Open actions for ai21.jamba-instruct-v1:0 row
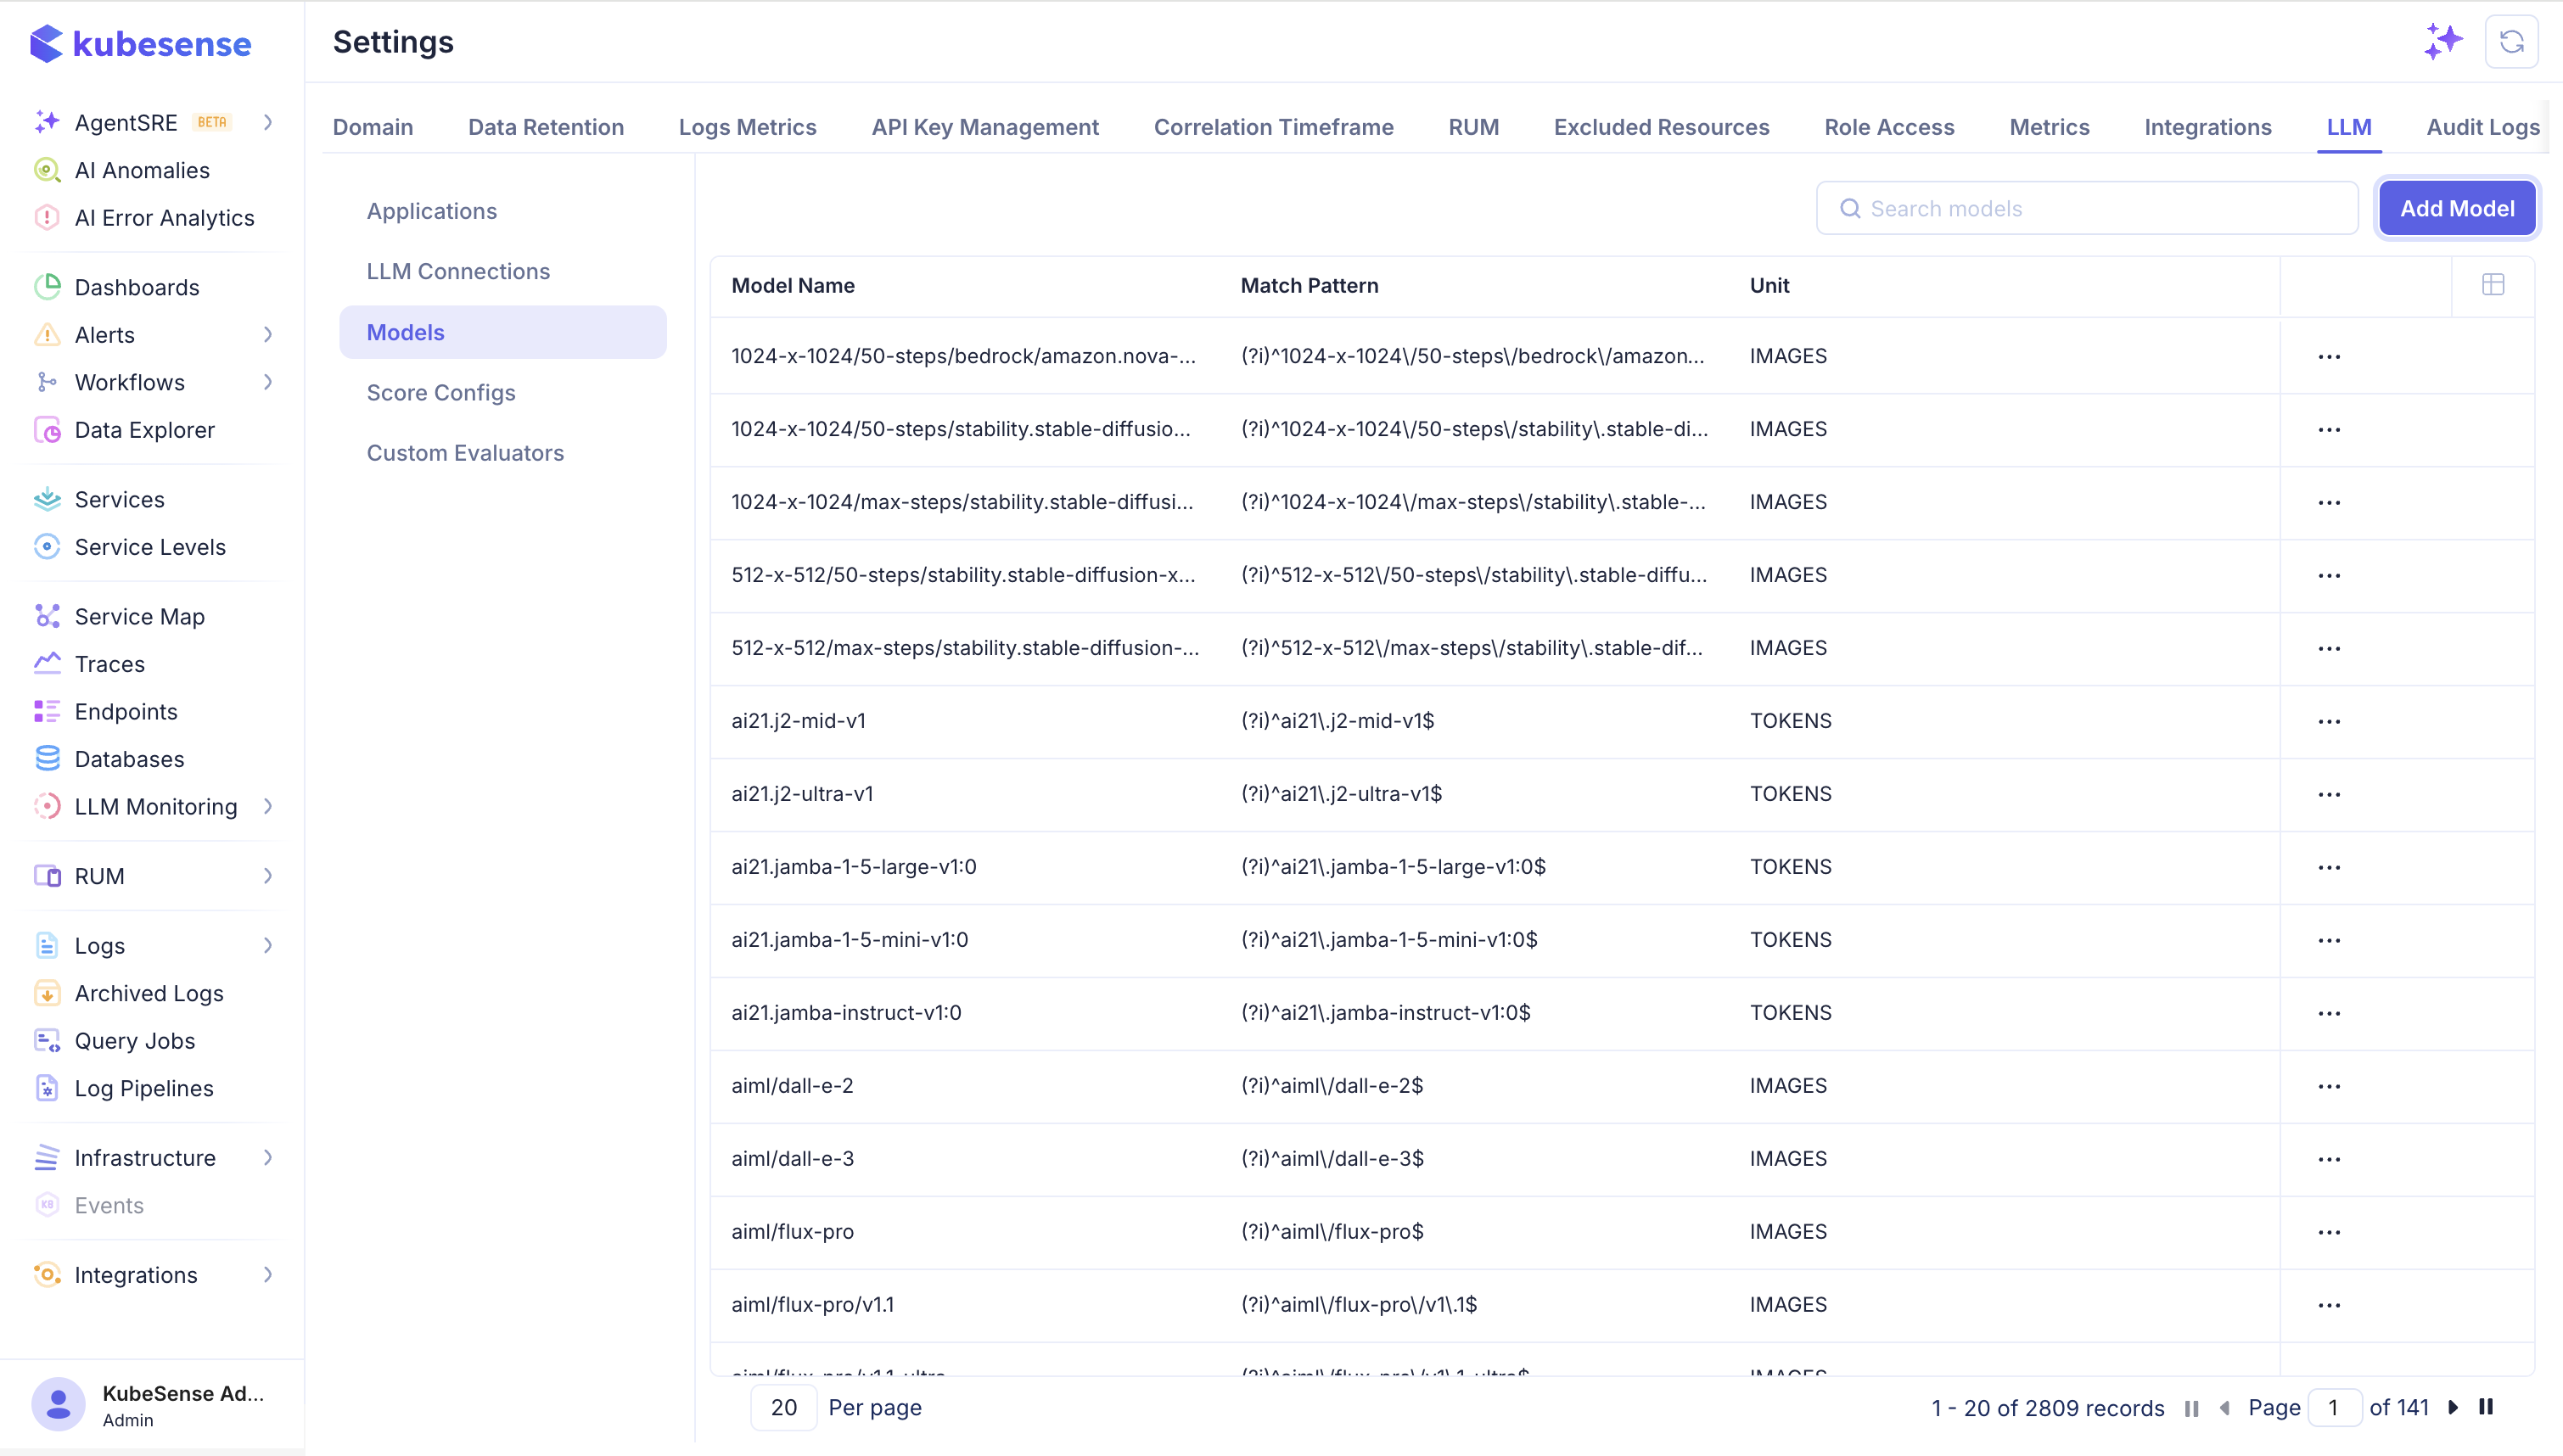Image resolution: width=2563 pixels, height=1456 pixels. (2329, 1013)
